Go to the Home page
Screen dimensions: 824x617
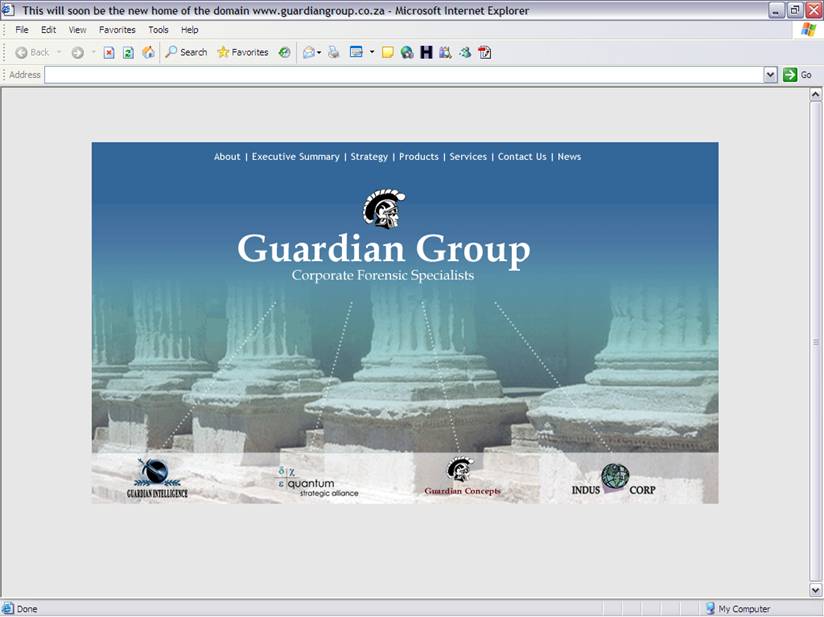(x=149, y=52)
